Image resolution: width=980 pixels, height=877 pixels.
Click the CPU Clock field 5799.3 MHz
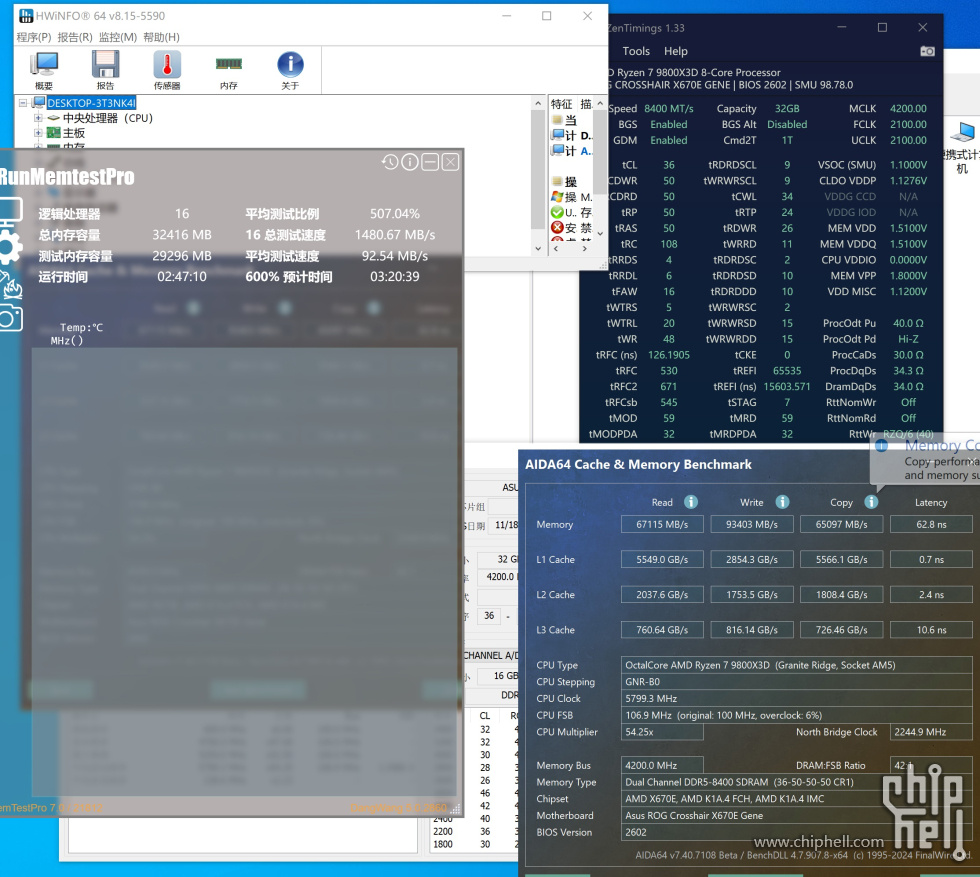(x=796, y=698)
